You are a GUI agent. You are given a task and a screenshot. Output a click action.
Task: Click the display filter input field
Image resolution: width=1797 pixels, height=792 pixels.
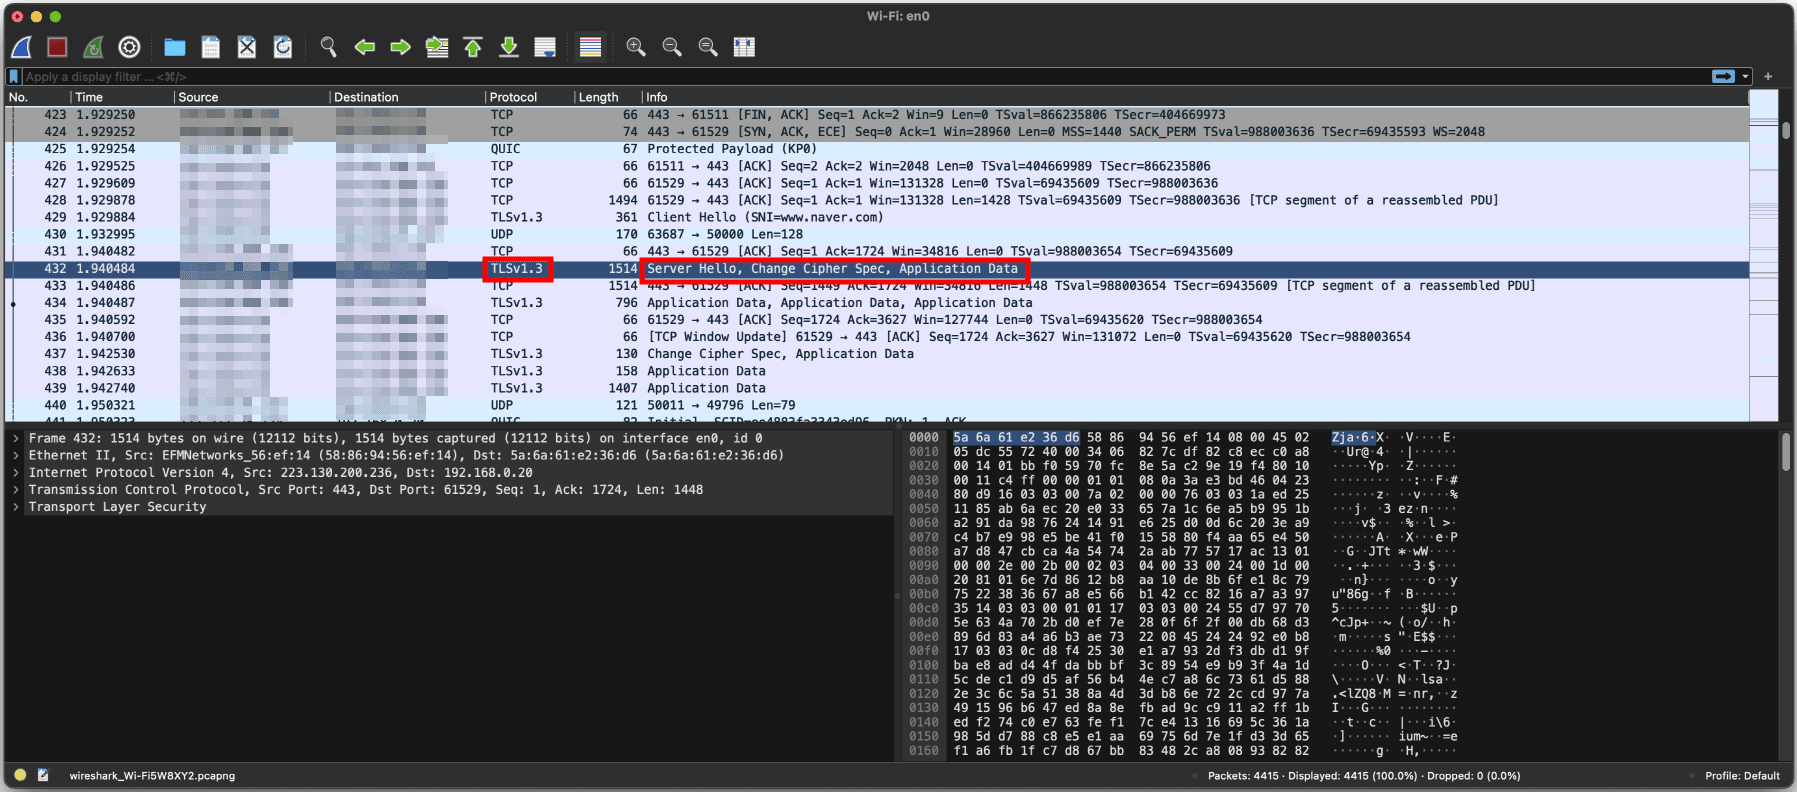[800, 76]
